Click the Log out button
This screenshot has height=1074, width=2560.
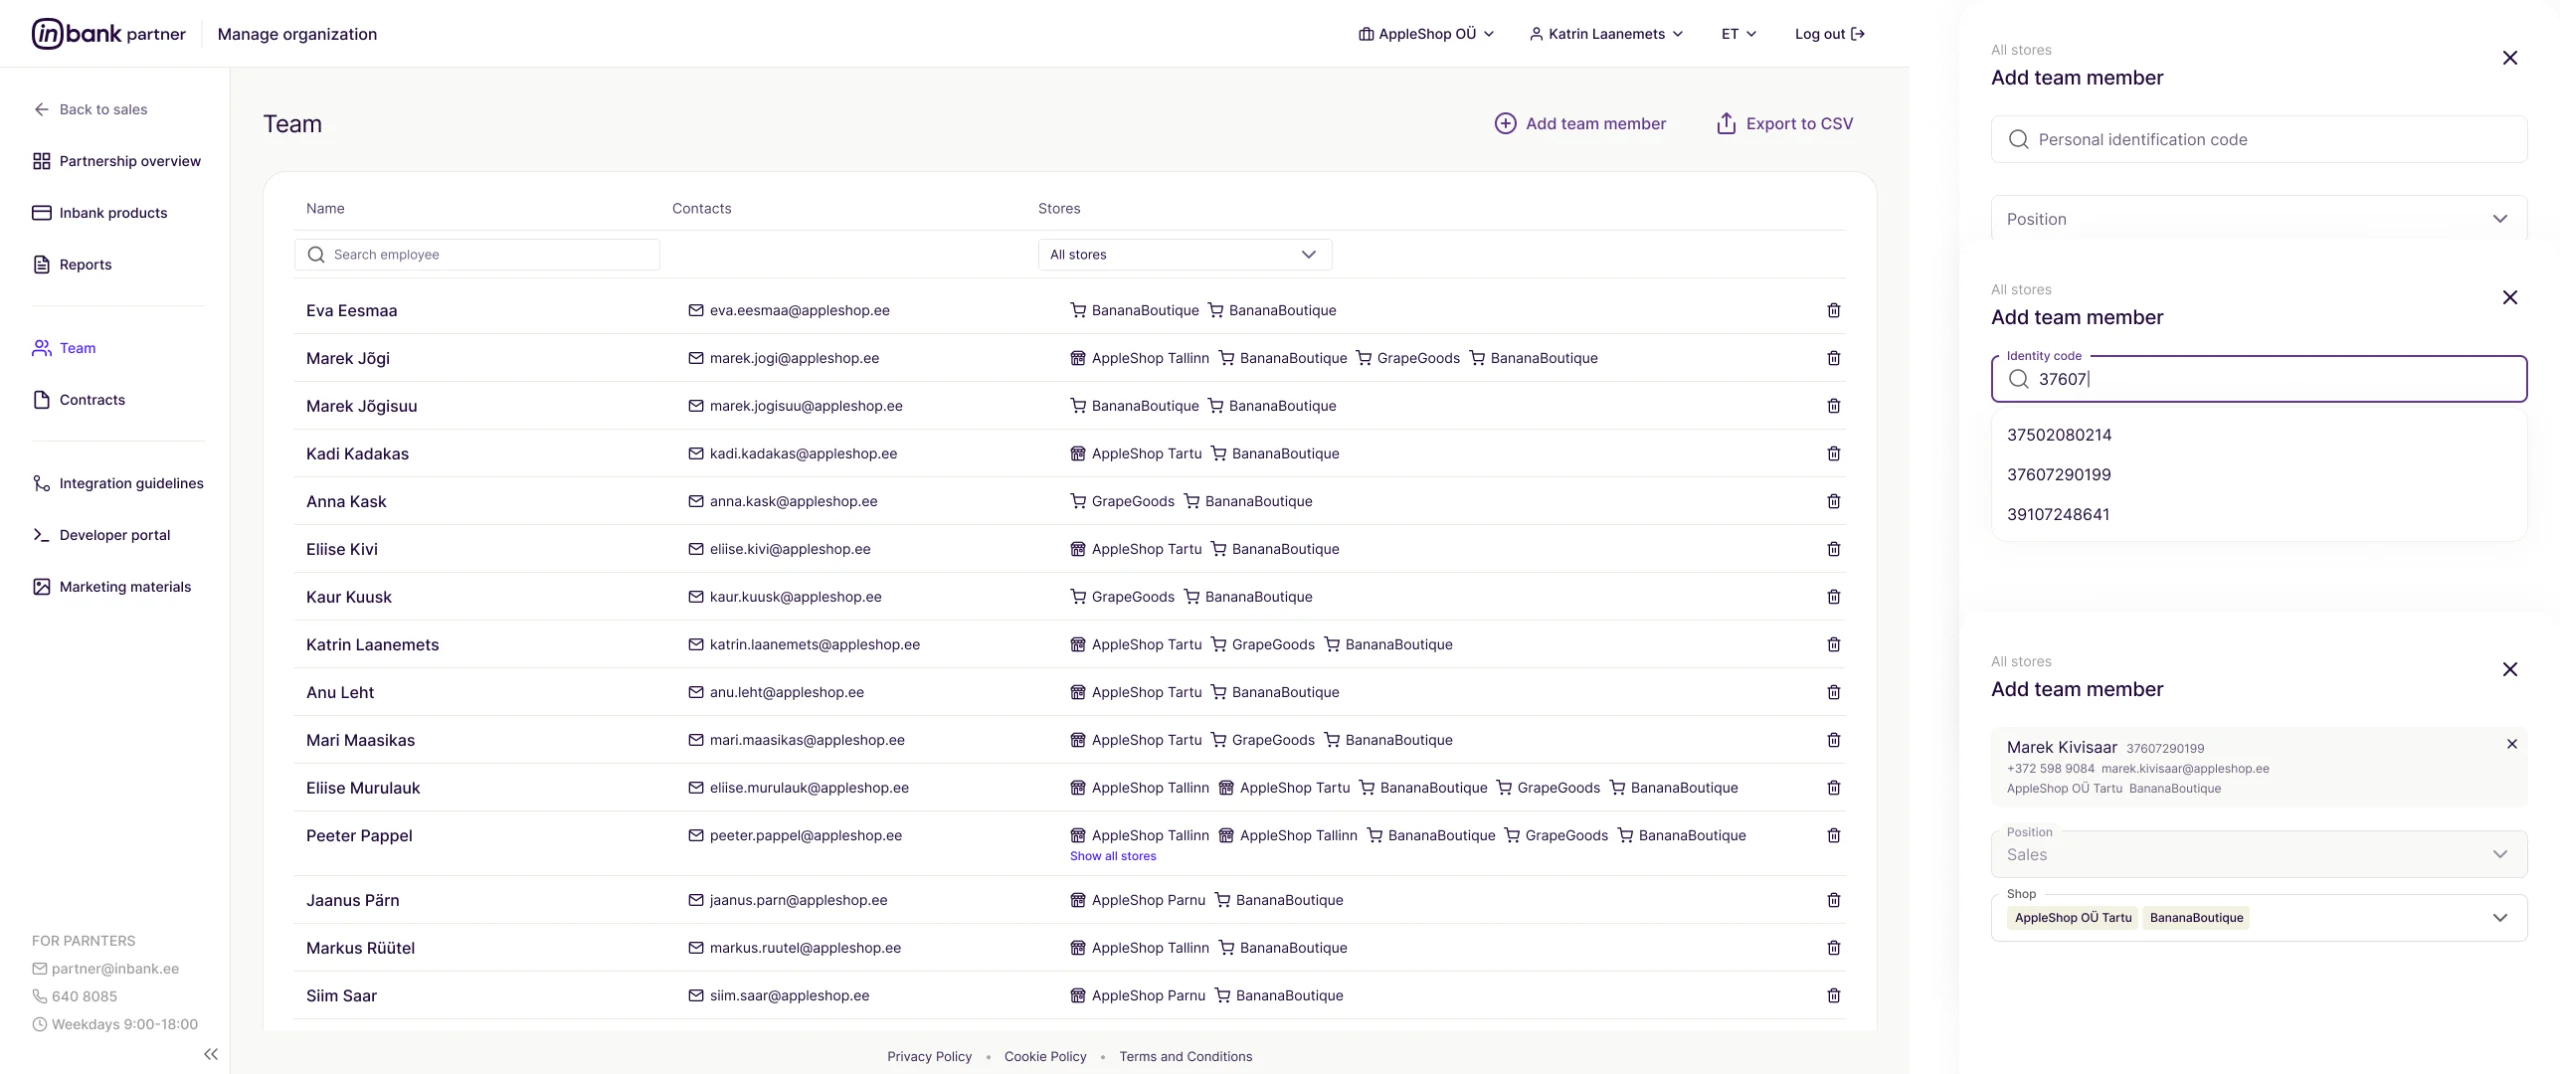tap(1829, 34)
